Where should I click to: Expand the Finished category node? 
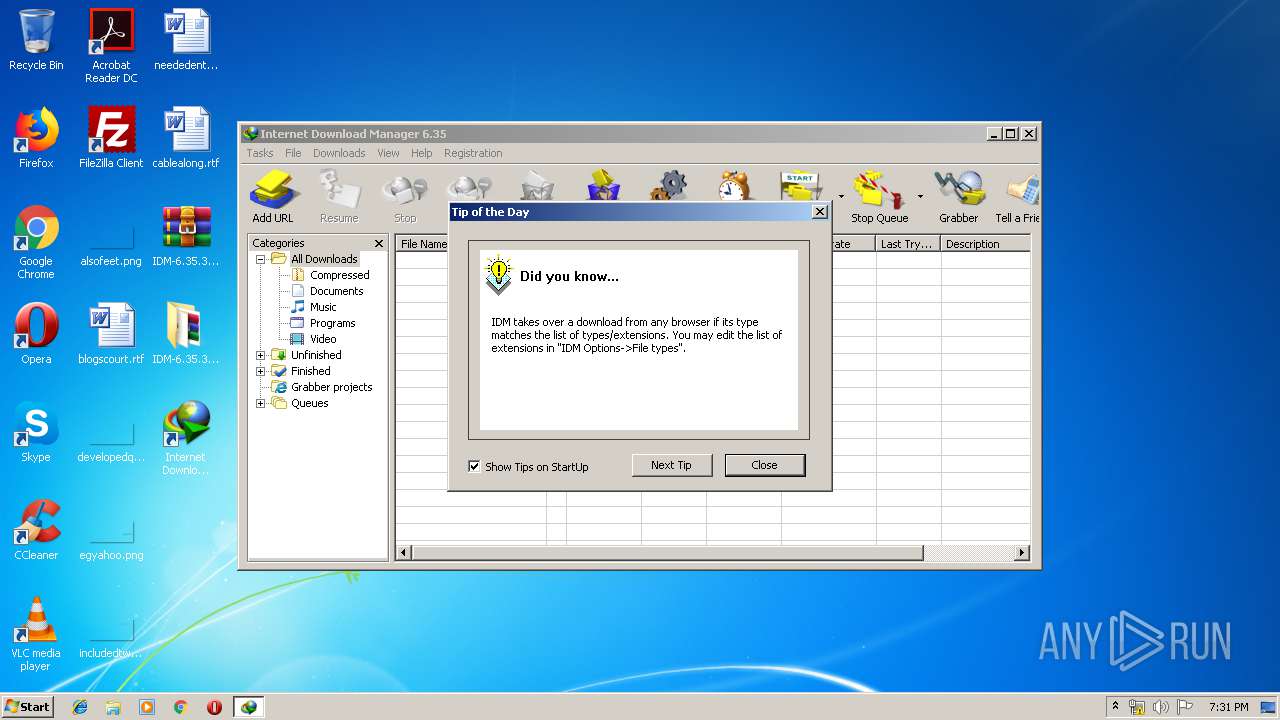261,371
